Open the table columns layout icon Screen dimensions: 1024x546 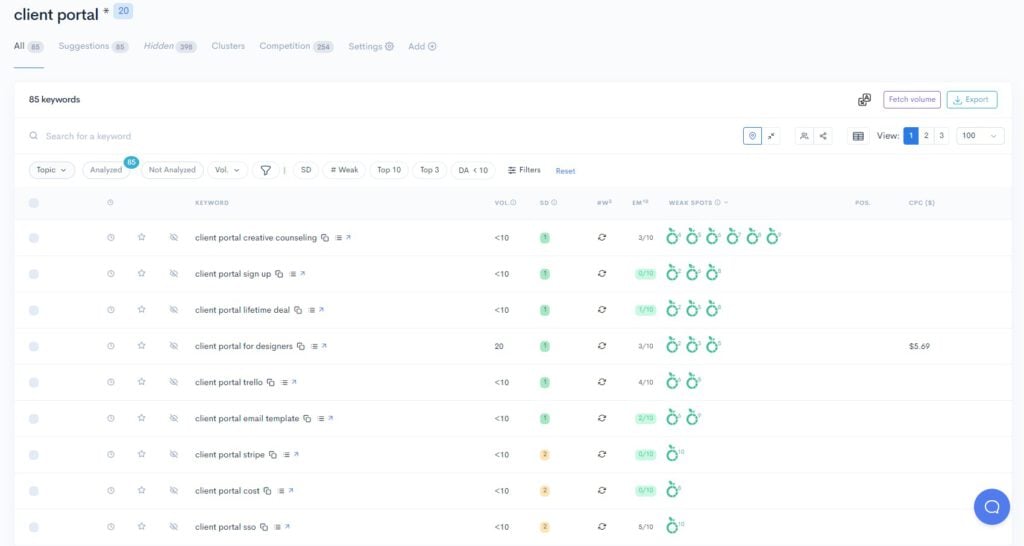coord(857,136)
